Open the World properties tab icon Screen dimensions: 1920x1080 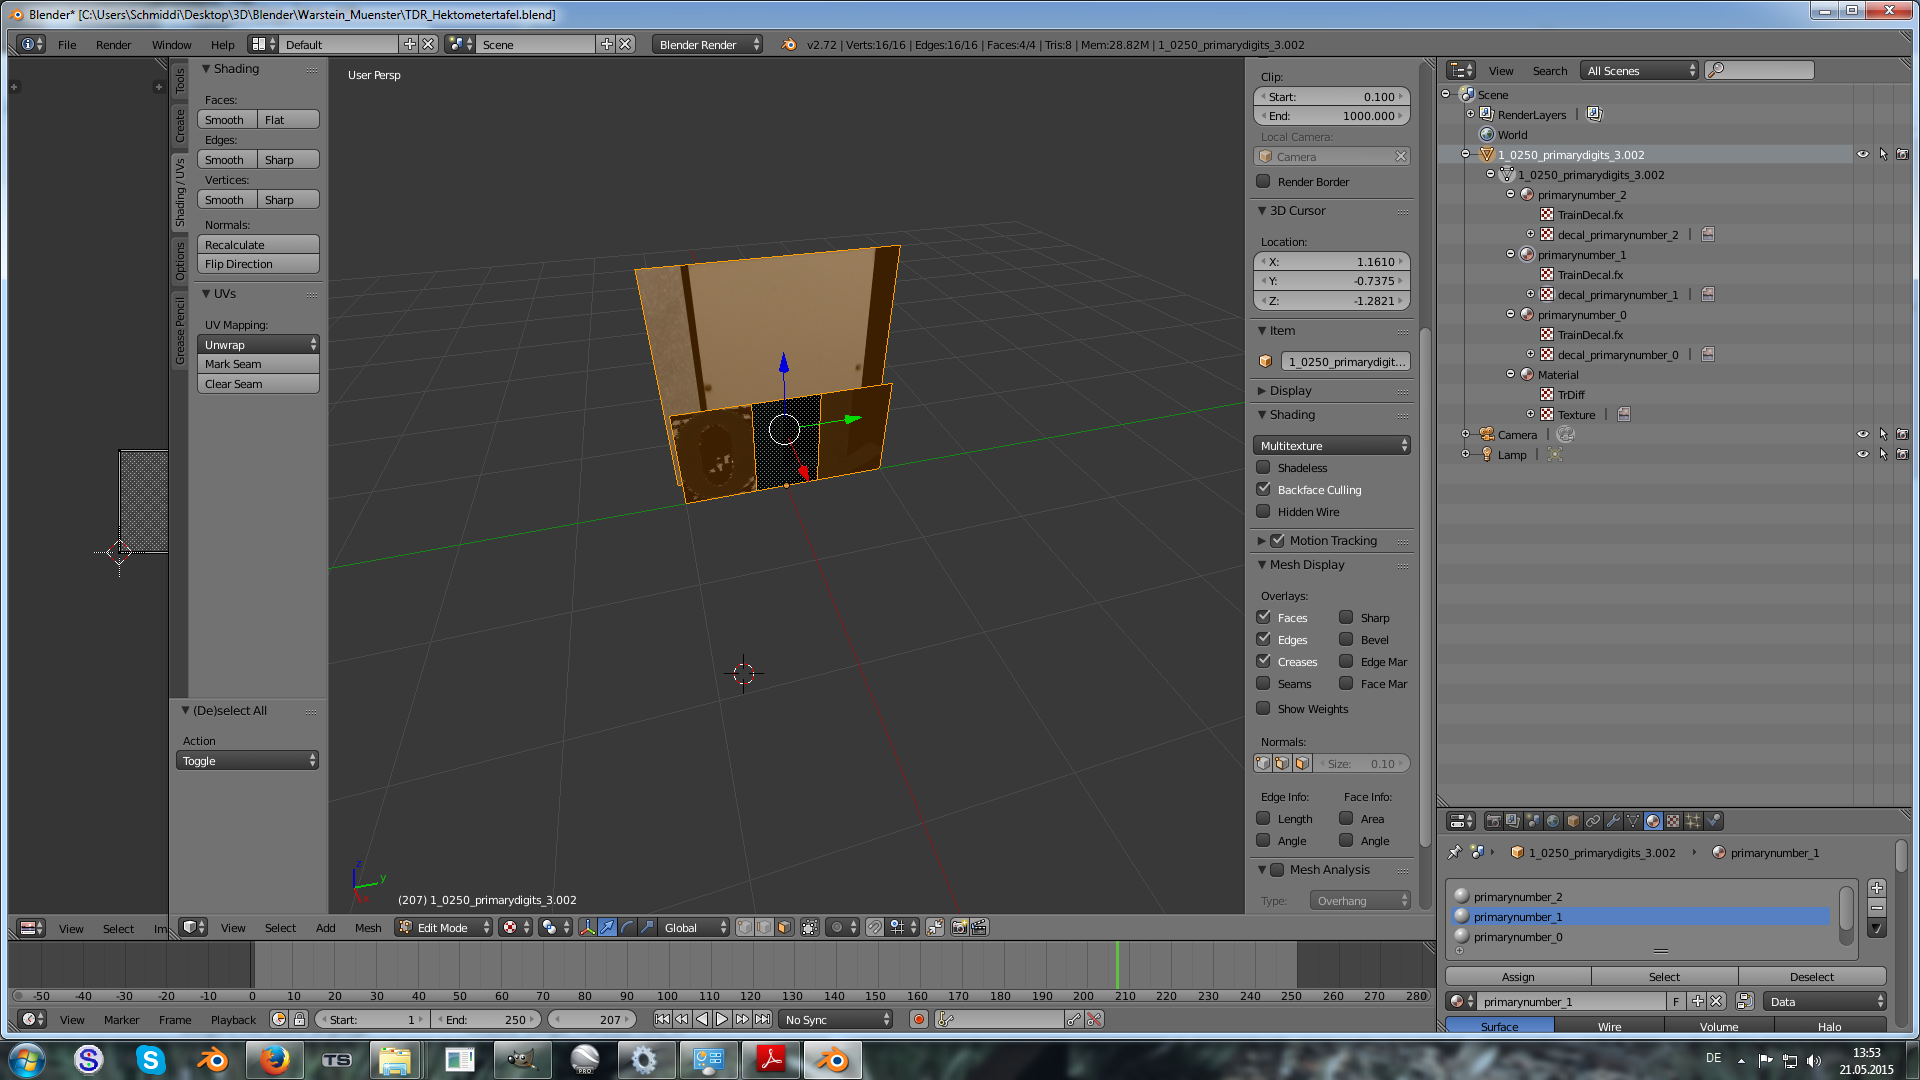tap(1553, 821)
